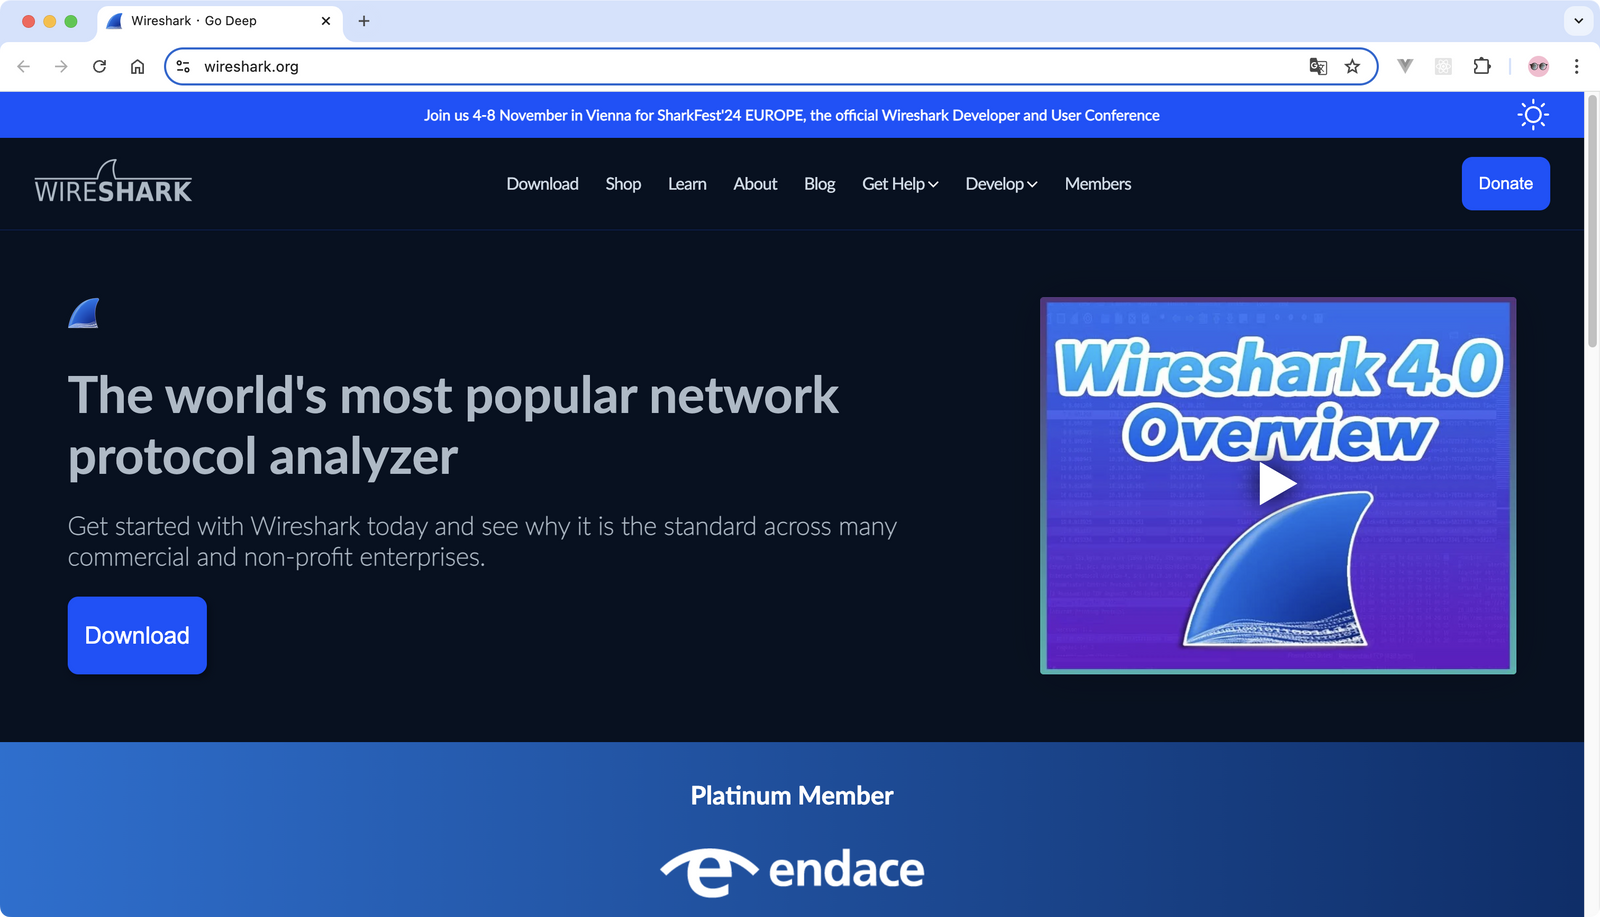
Task: Open the browser extensions puzzle icon
Action: pyautogui.click(x=1482, y=67)
